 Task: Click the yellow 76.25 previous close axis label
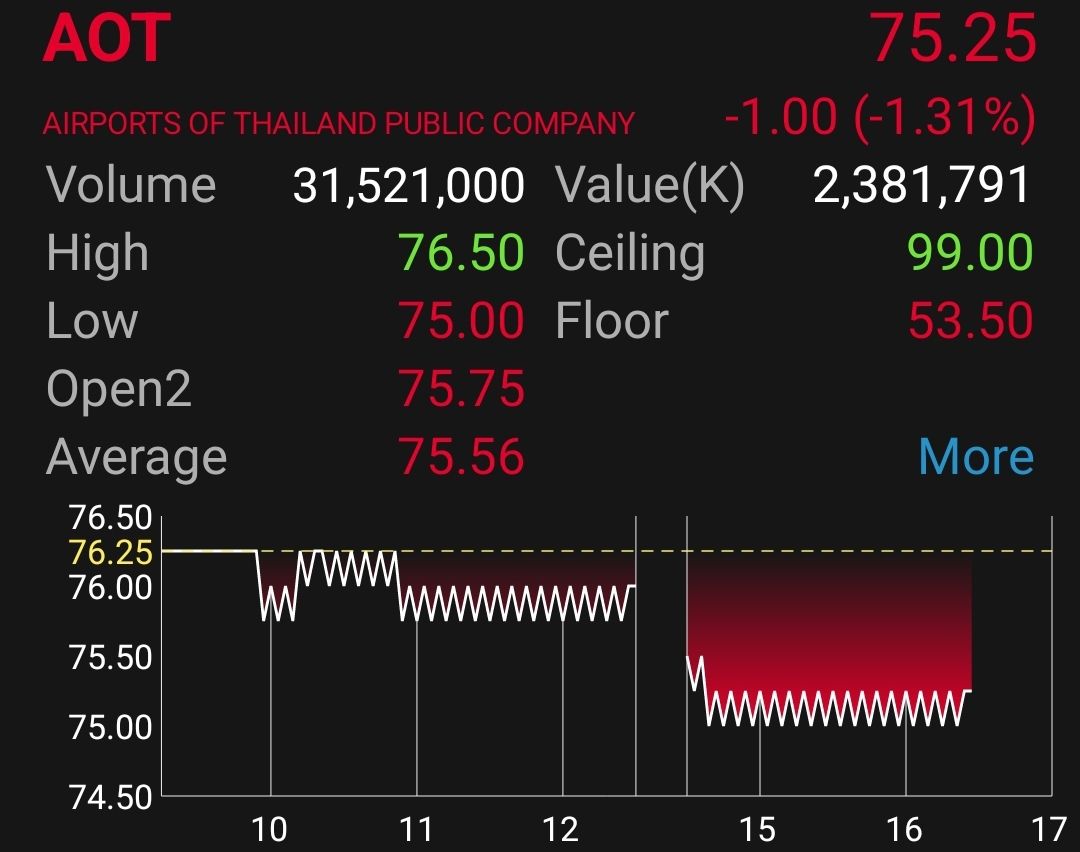pyautogui.click(x=111, y=552)
